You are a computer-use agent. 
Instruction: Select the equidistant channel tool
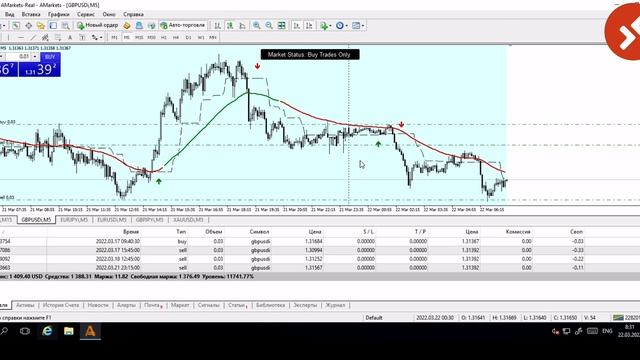click(45, 38)
